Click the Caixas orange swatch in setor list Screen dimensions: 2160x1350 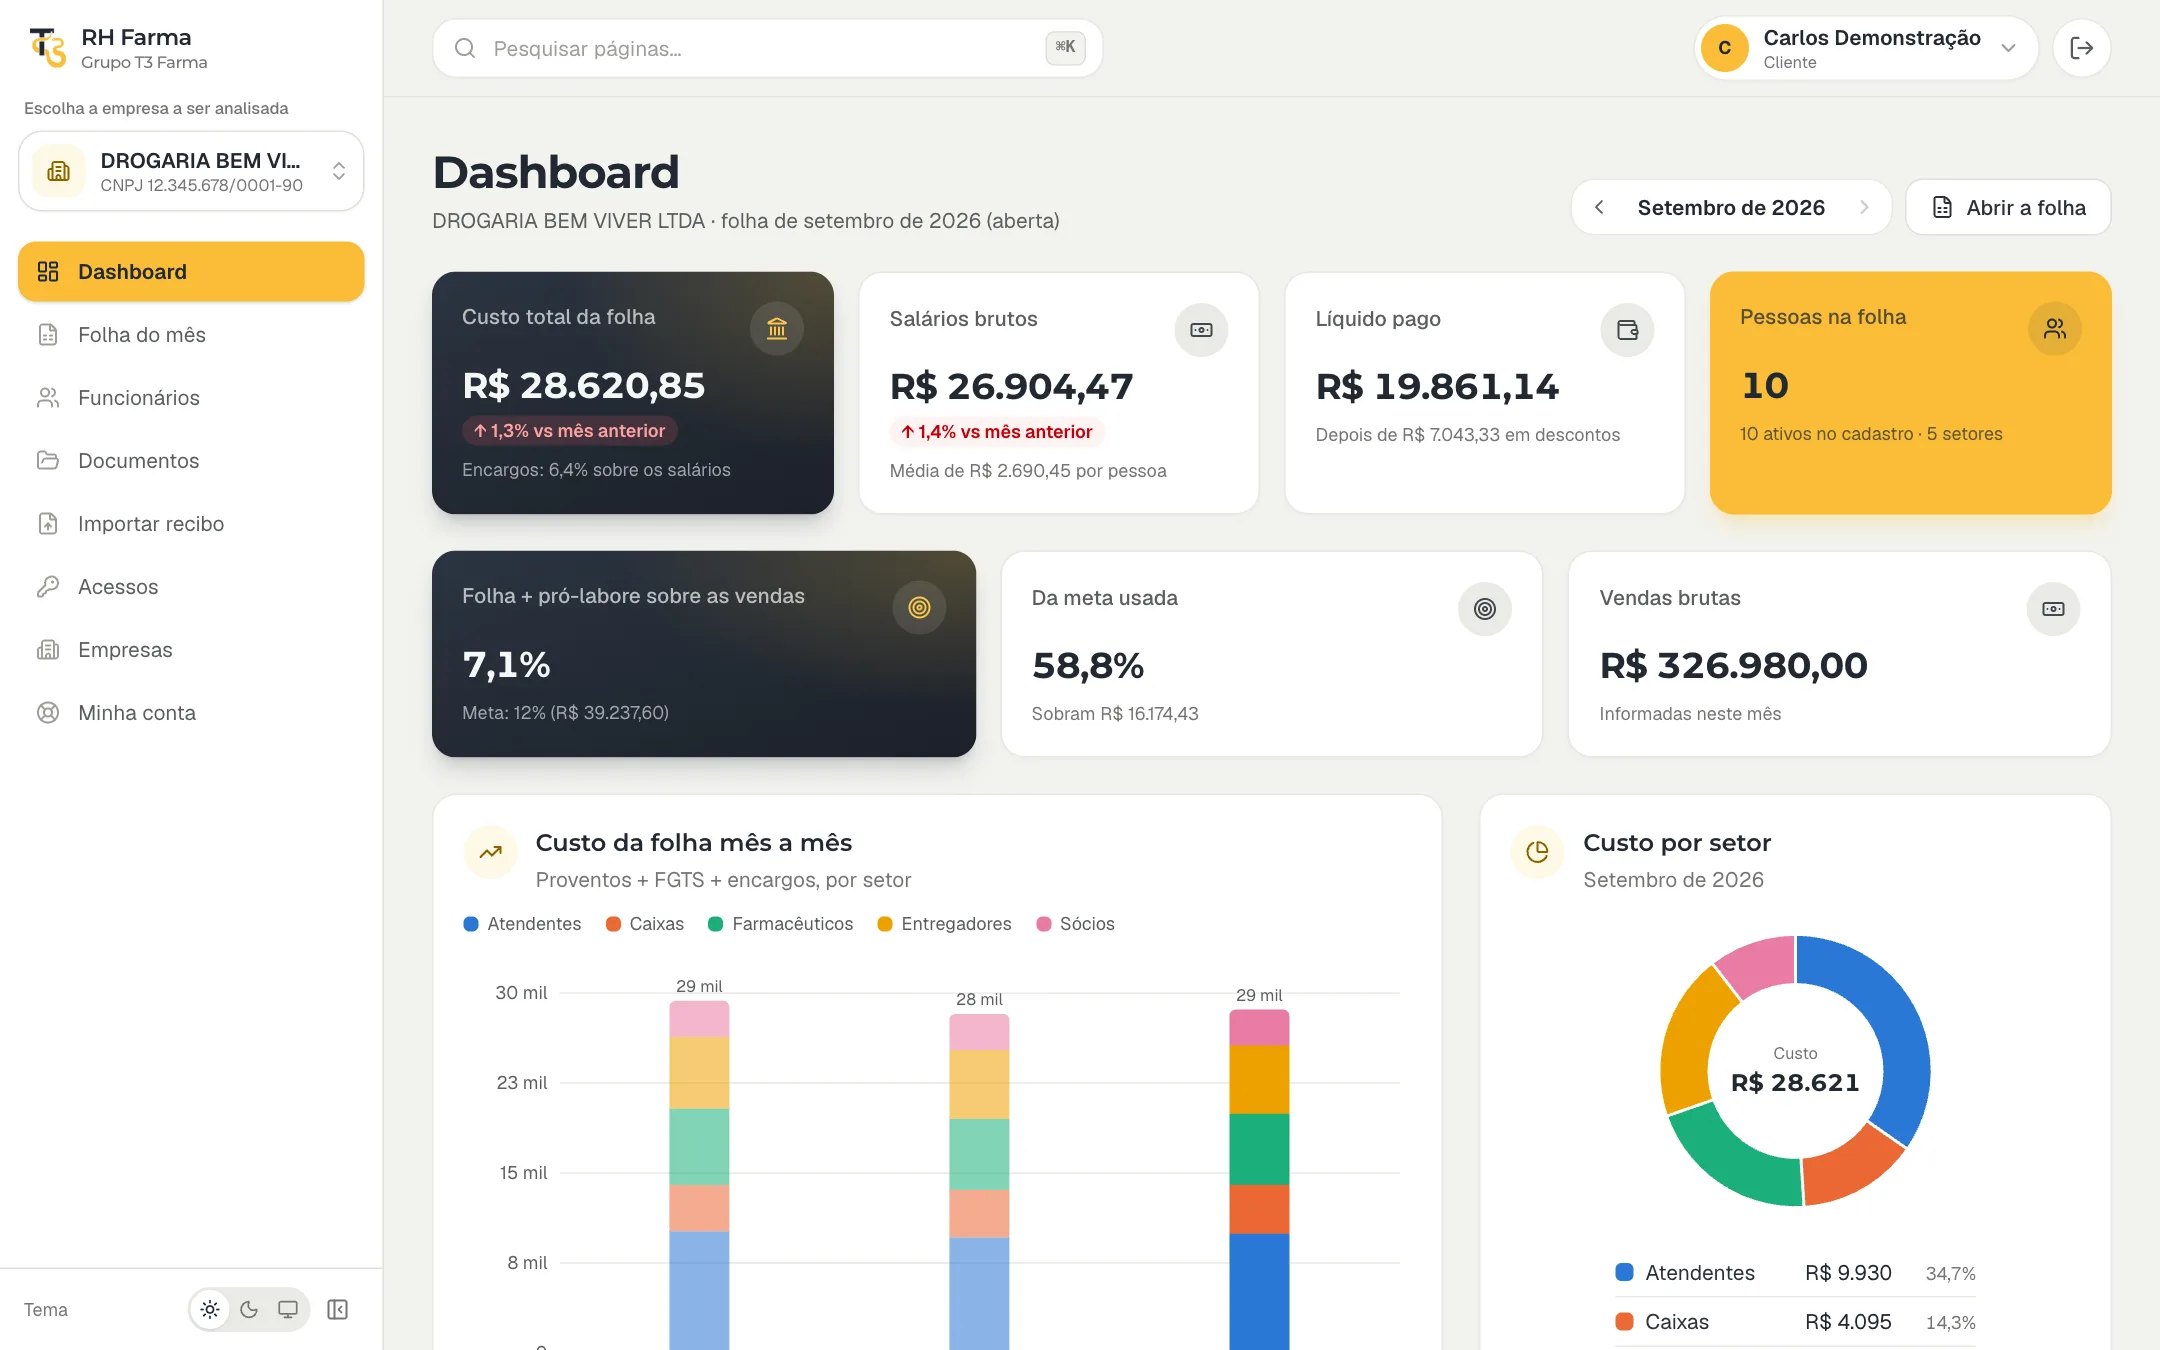pos(1624,1321)
